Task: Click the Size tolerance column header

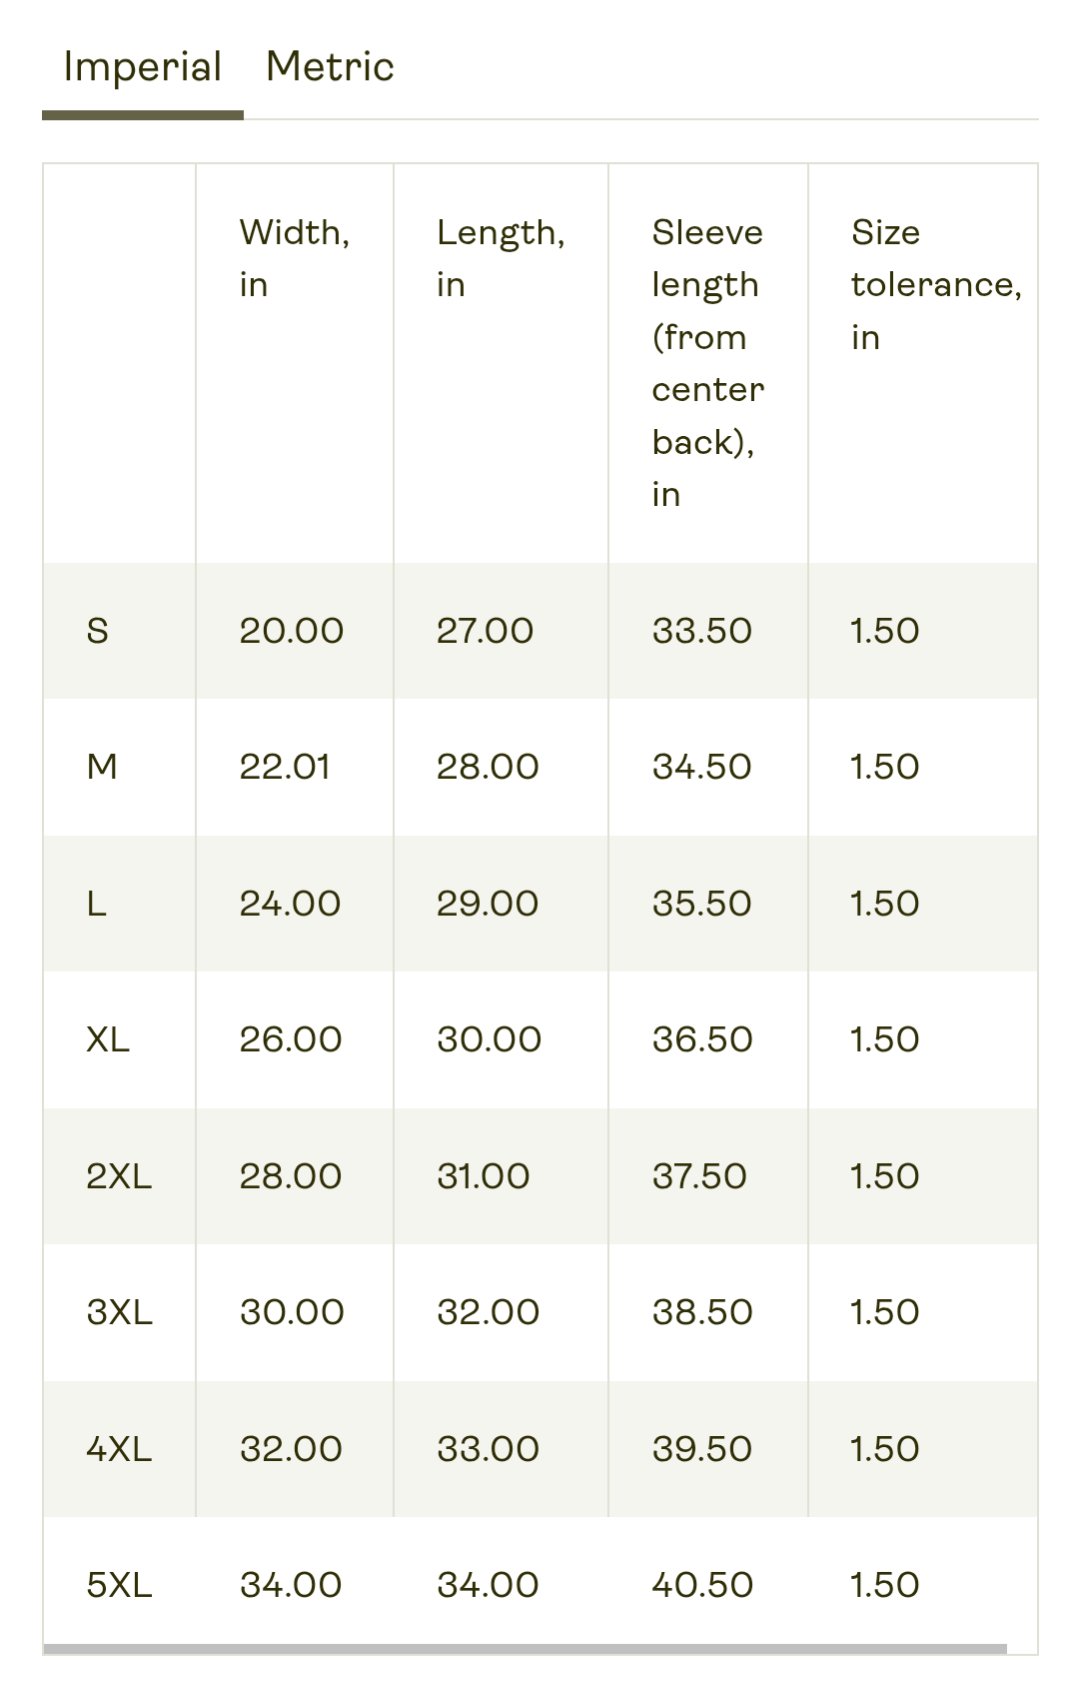Action: click(x=936, y=284)
